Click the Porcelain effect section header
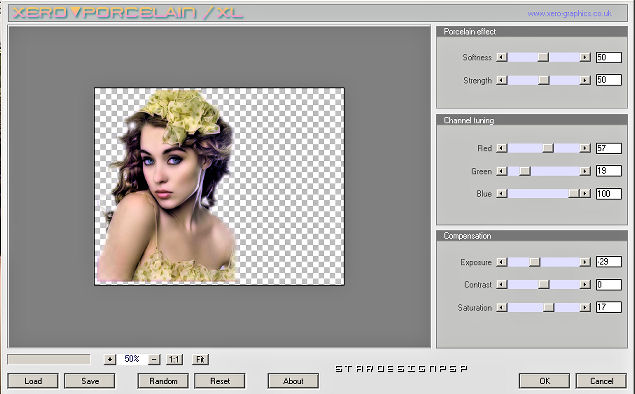 point(532,32)
